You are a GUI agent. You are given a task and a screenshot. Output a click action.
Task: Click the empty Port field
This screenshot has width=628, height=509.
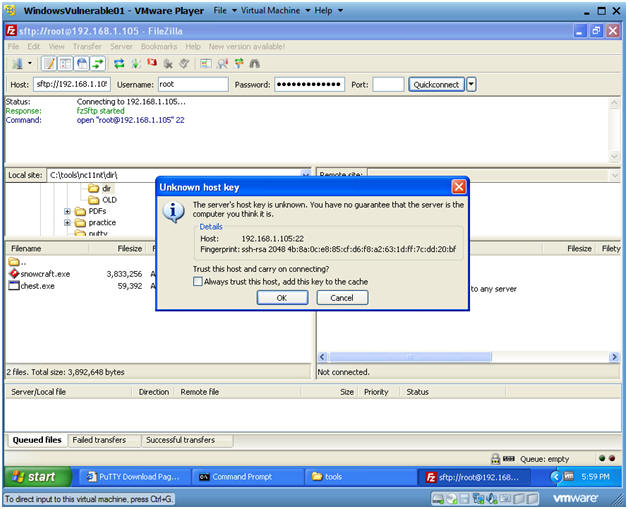[x=388, y=84]
